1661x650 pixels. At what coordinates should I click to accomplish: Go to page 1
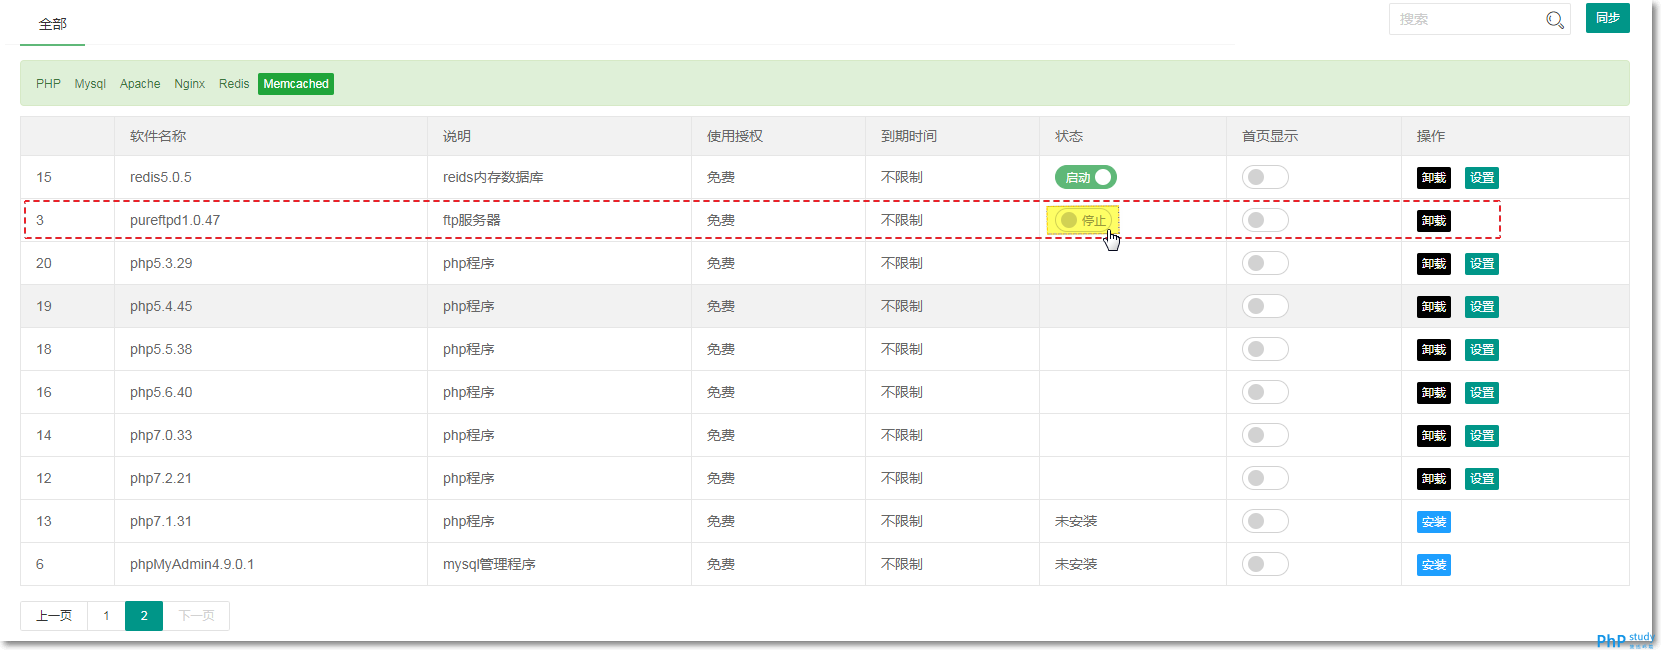(x=106, y=616)
